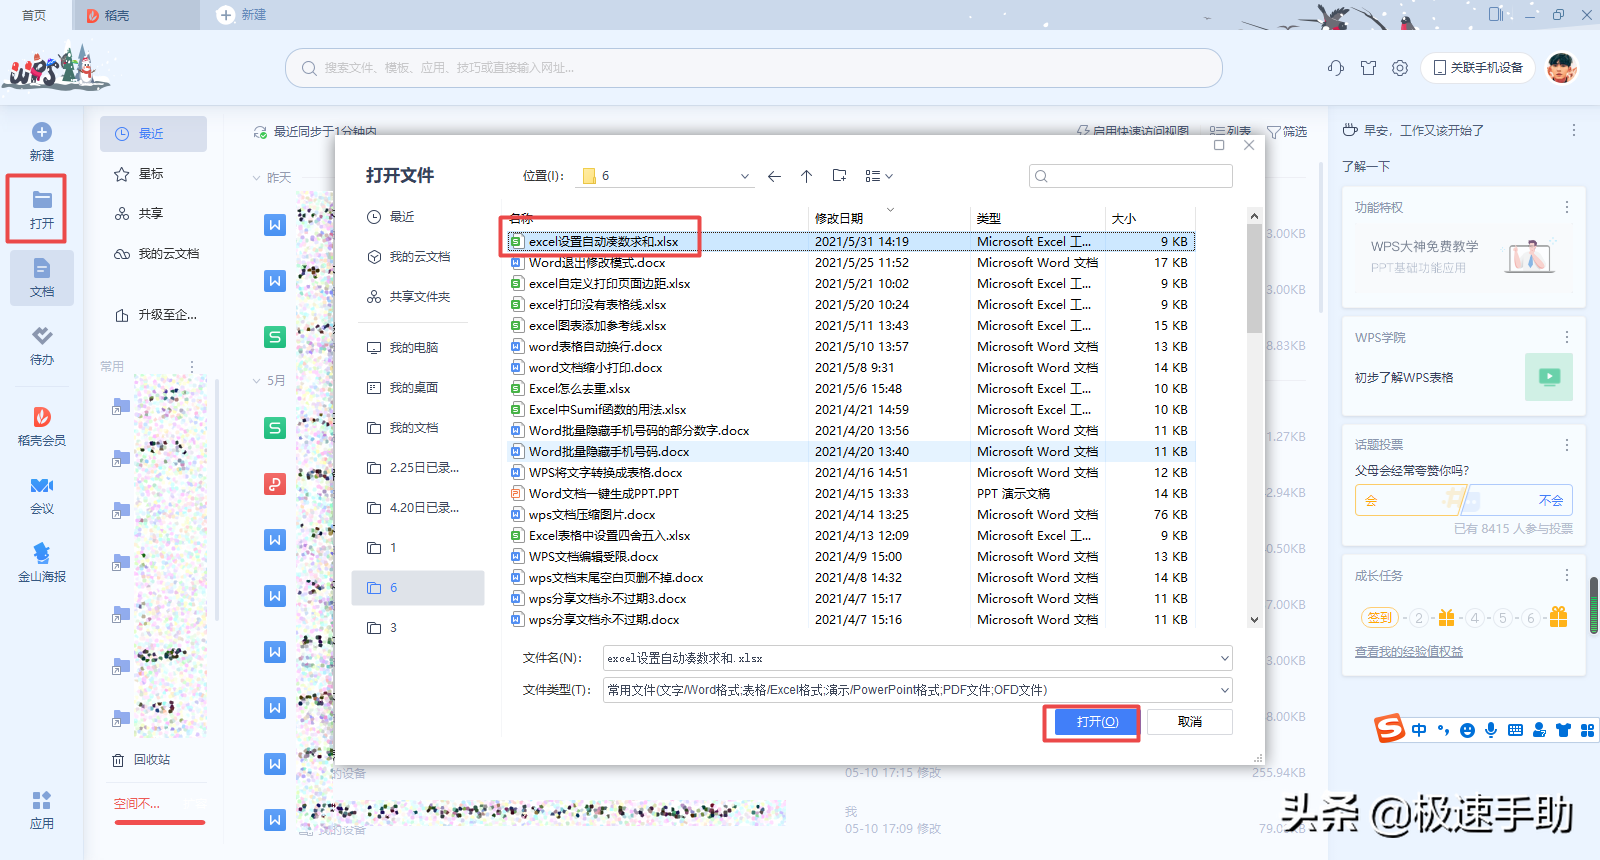This screenshot has width=1600, height=860.
Task: Click the Sogou soft keyboard icon
Action: (1515, 730)
